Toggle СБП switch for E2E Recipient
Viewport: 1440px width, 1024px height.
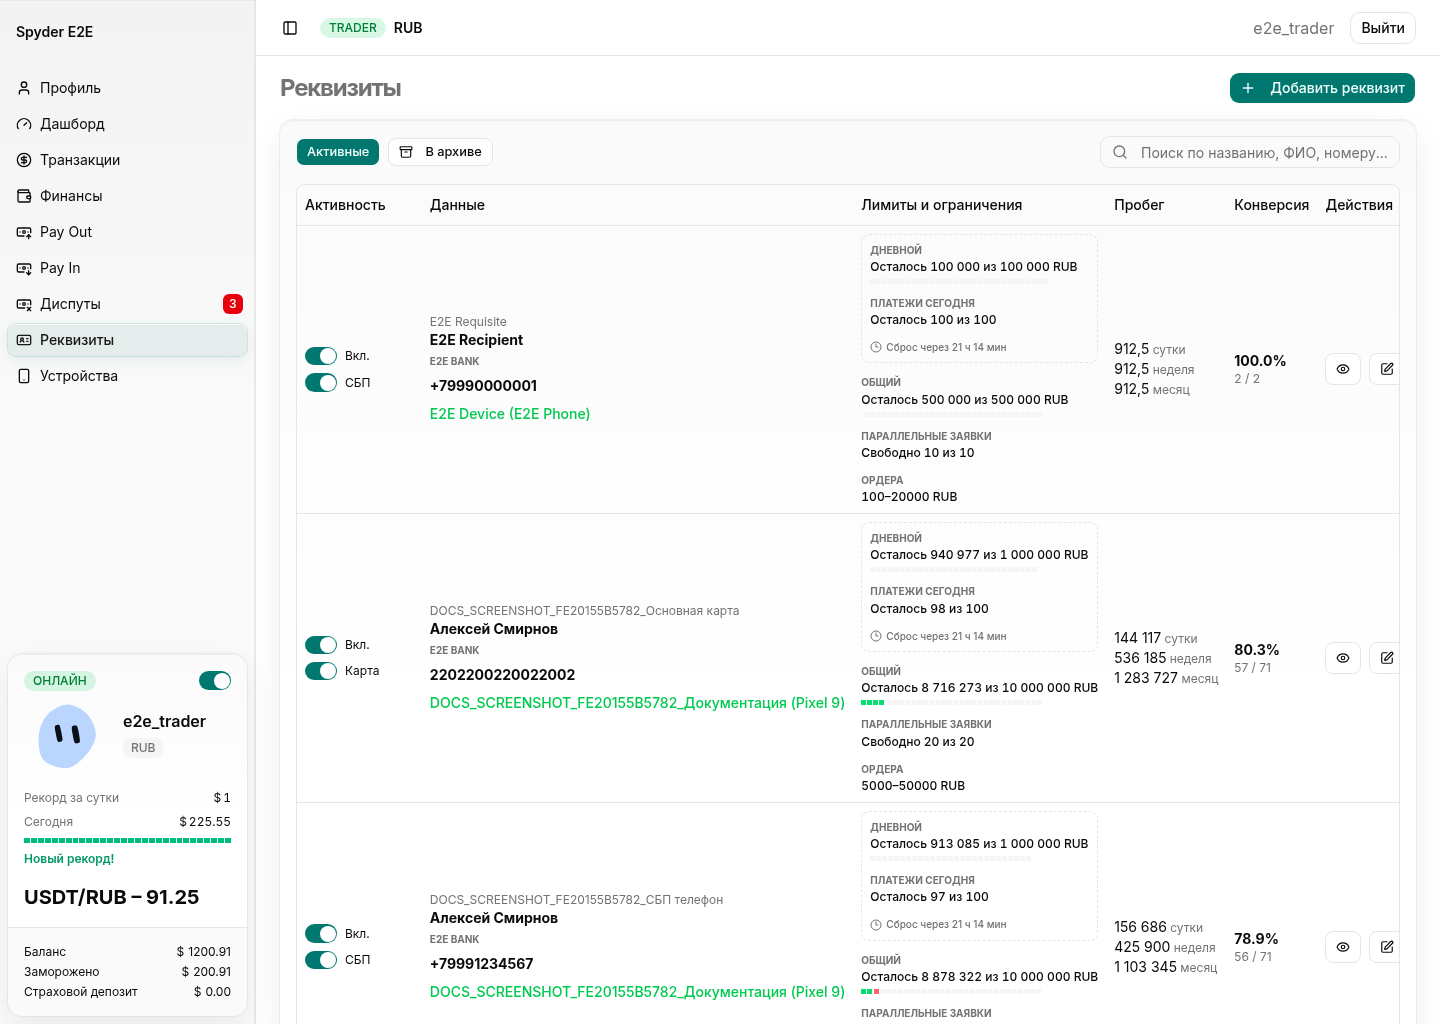(x=321, y=383)
